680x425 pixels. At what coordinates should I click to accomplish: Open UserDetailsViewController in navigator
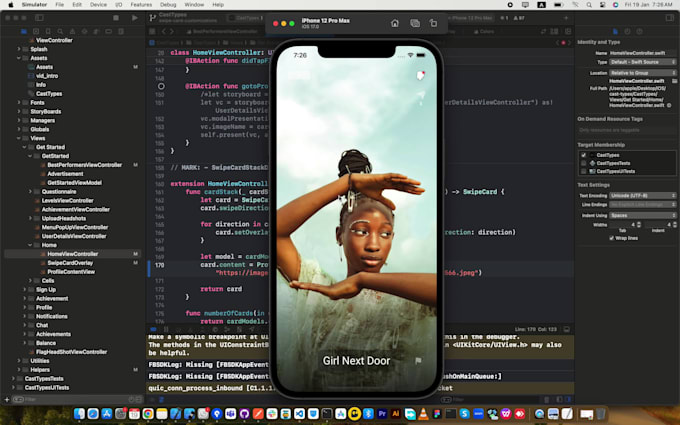click(74, 236)
